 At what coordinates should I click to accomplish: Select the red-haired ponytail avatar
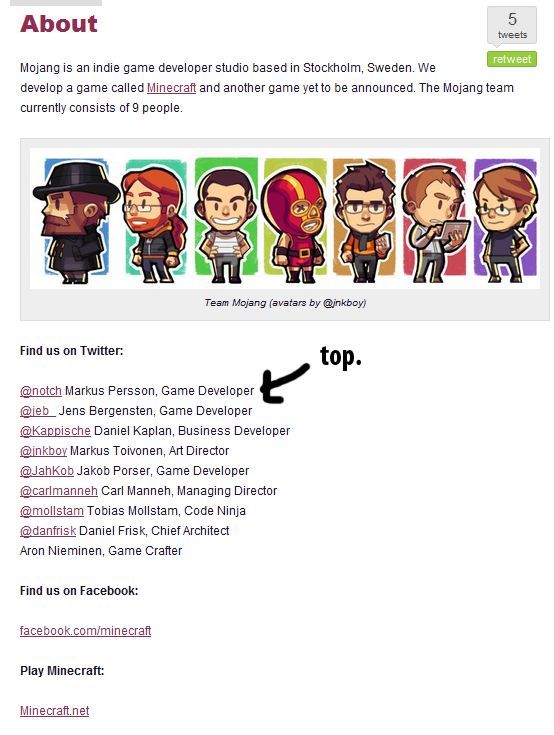(x=155, y=221)
